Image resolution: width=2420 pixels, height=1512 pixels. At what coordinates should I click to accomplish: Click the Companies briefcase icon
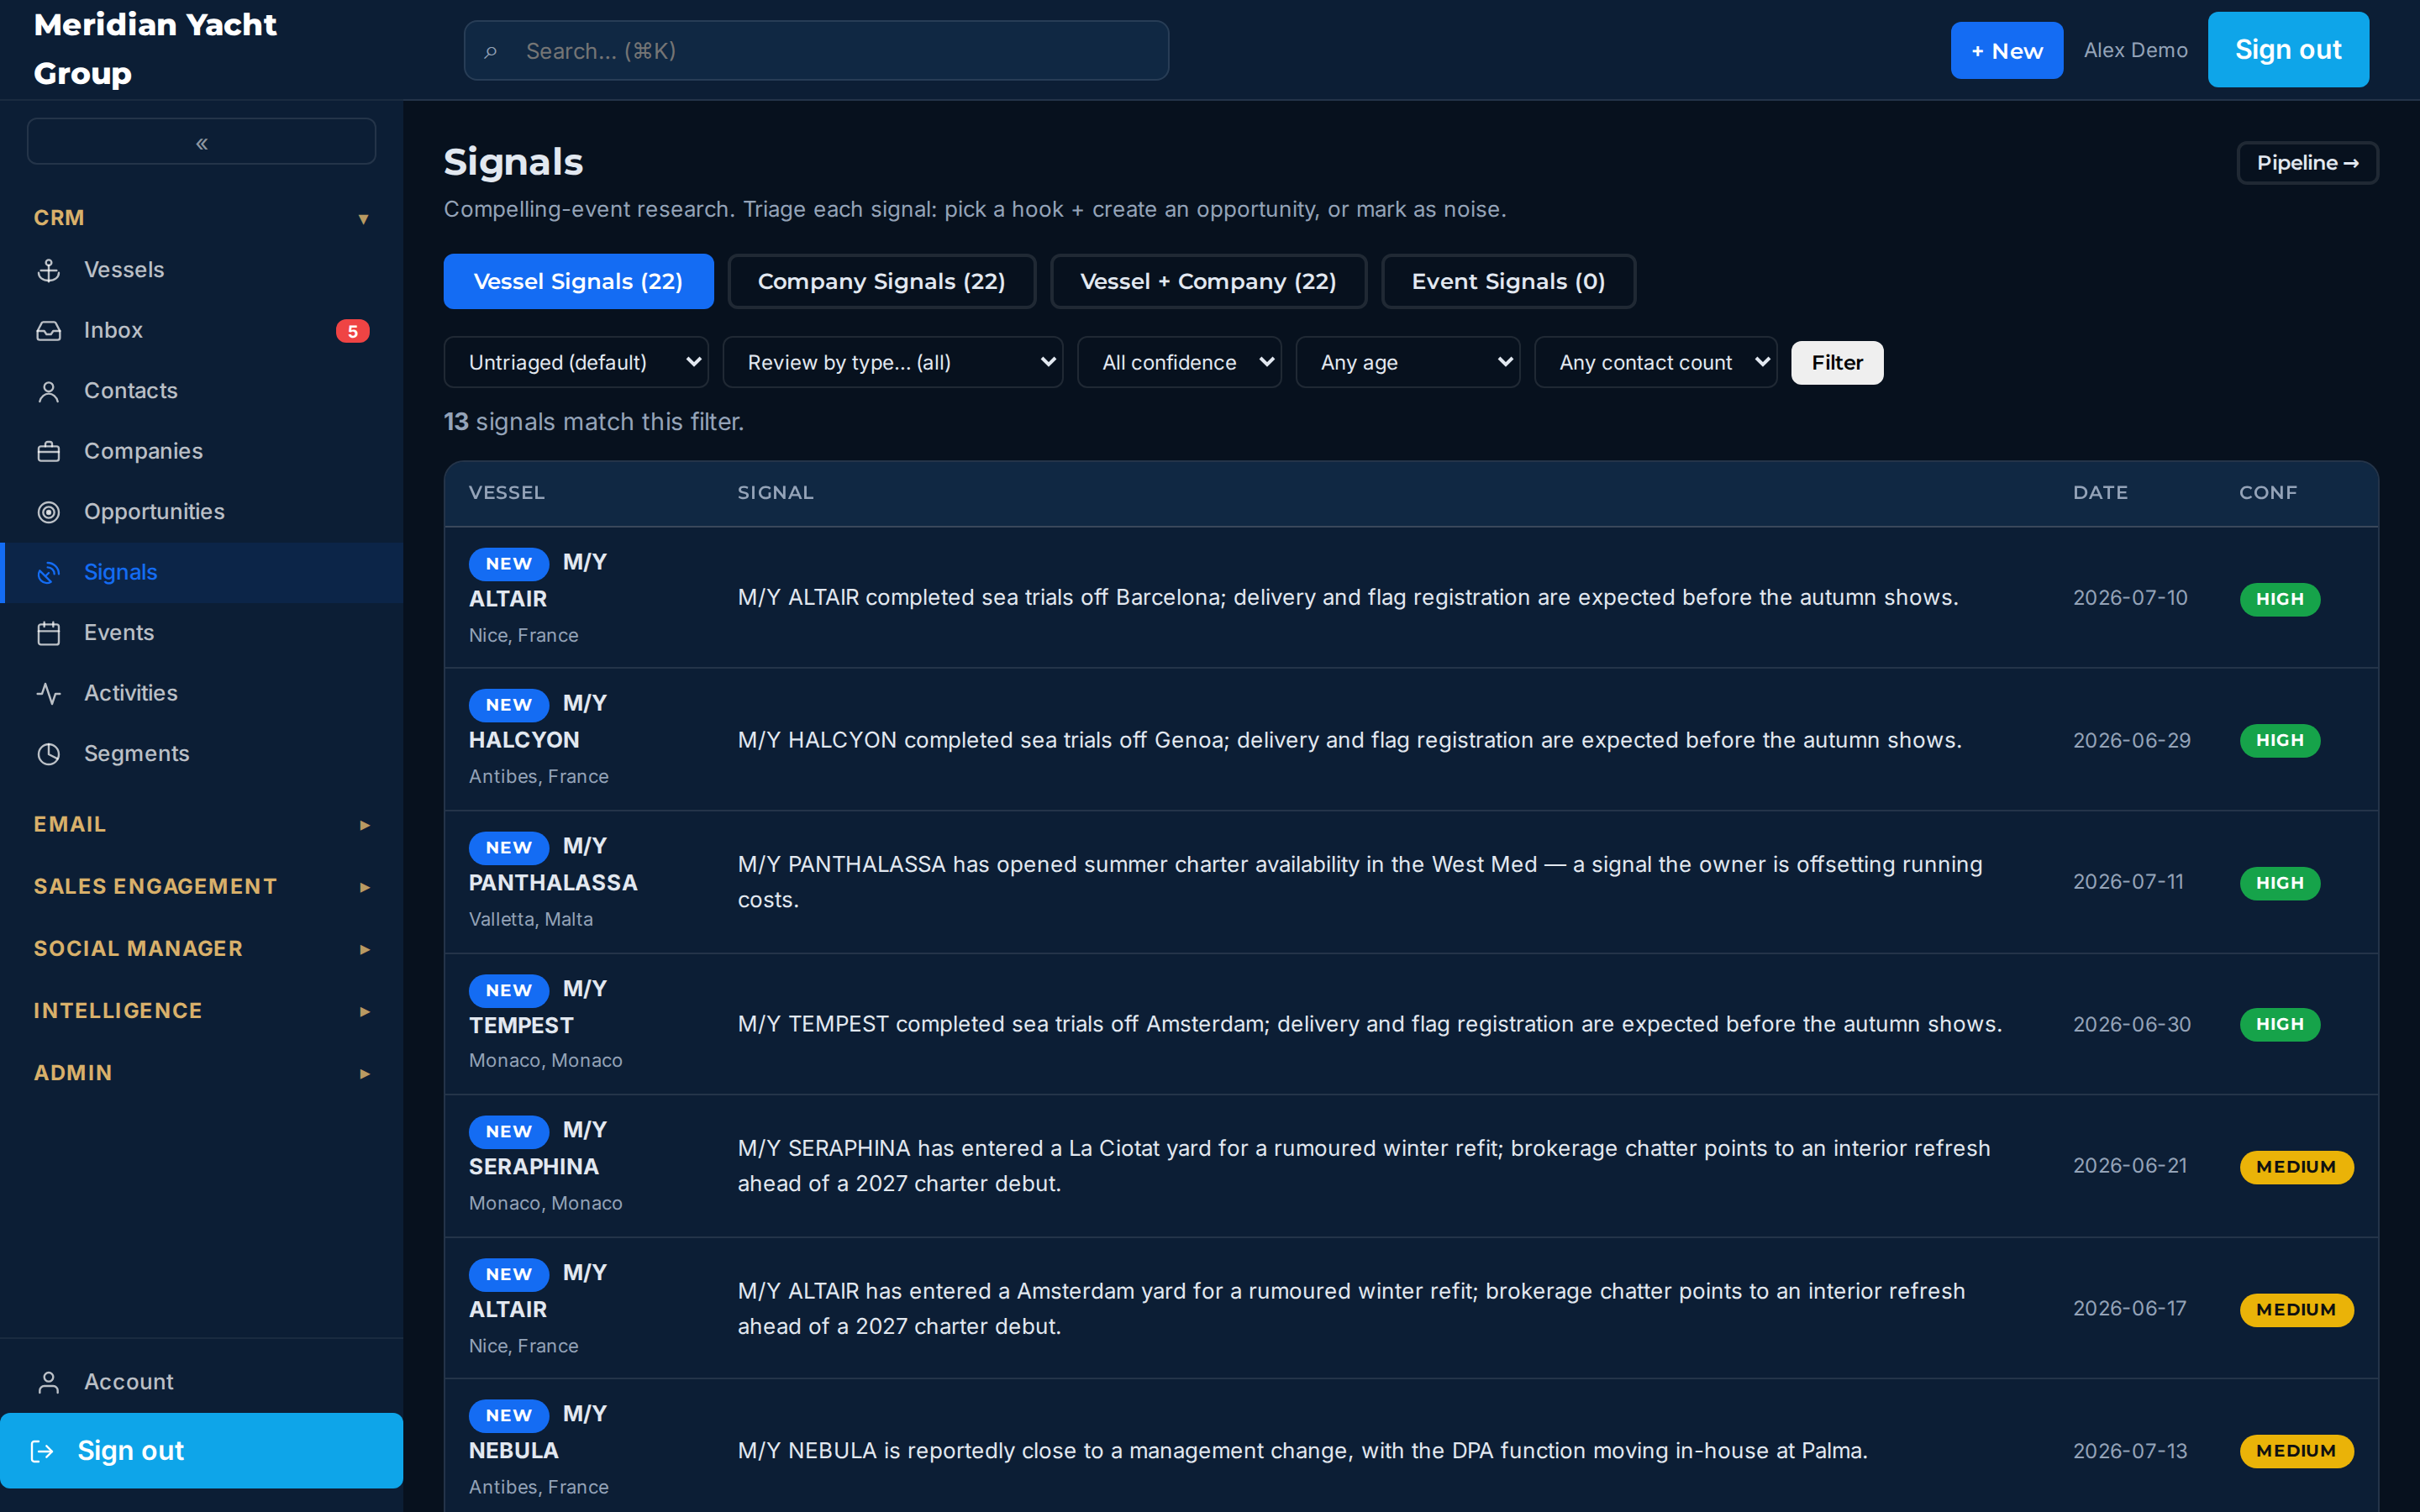48,452
